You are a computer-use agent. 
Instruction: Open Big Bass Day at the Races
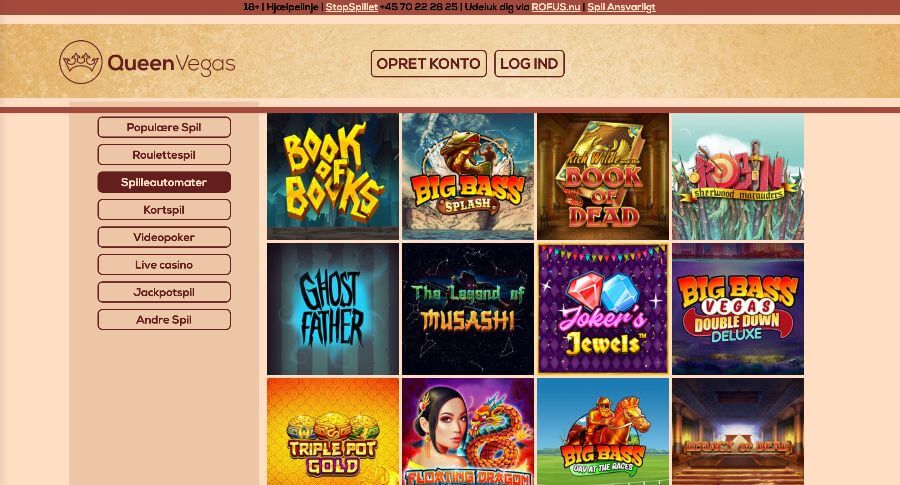[x=603, y=432]
